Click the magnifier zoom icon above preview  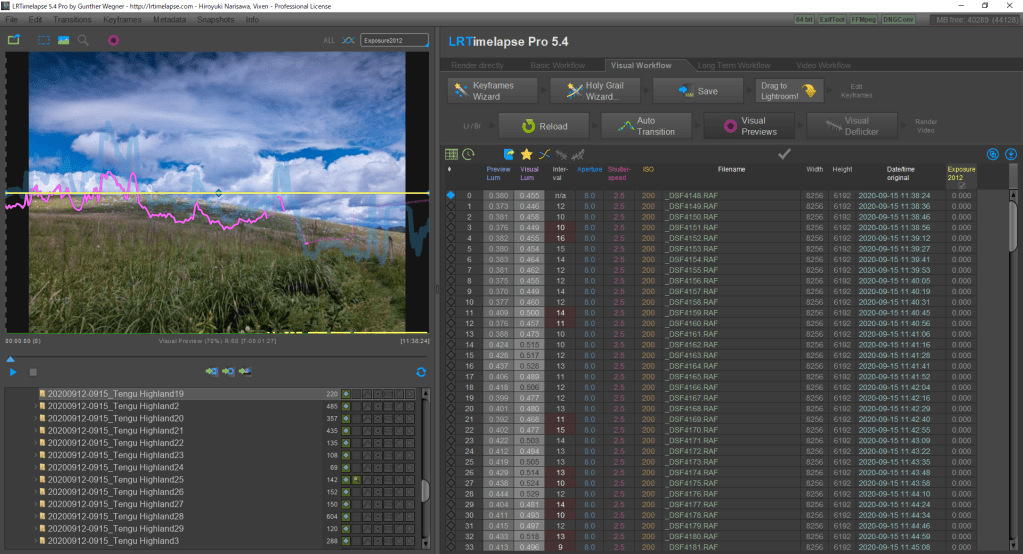point(84,41)
